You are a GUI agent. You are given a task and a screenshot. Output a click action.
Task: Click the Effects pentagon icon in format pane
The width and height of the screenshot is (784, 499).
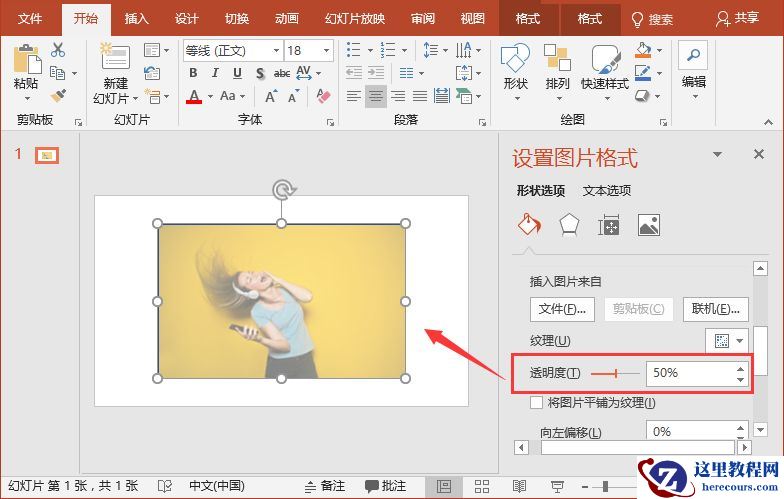[569, 225]
